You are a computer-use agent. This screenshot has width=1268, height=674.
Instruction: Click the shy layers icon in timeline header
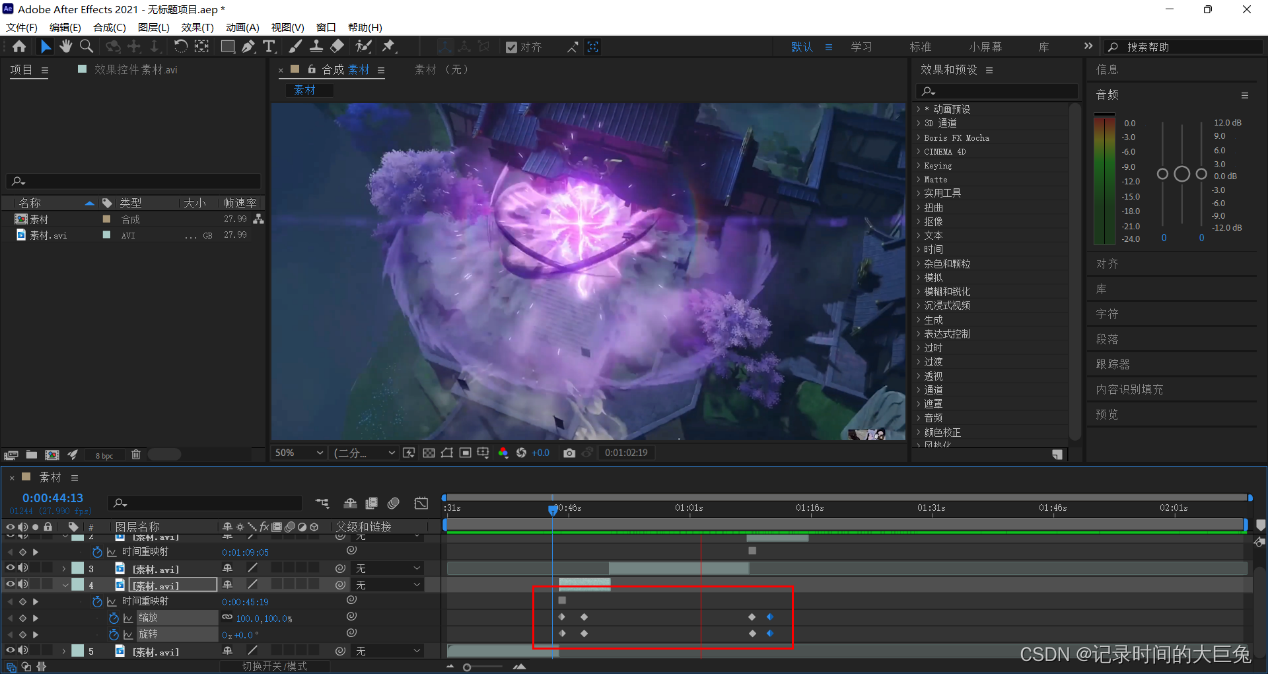(350, 503)
